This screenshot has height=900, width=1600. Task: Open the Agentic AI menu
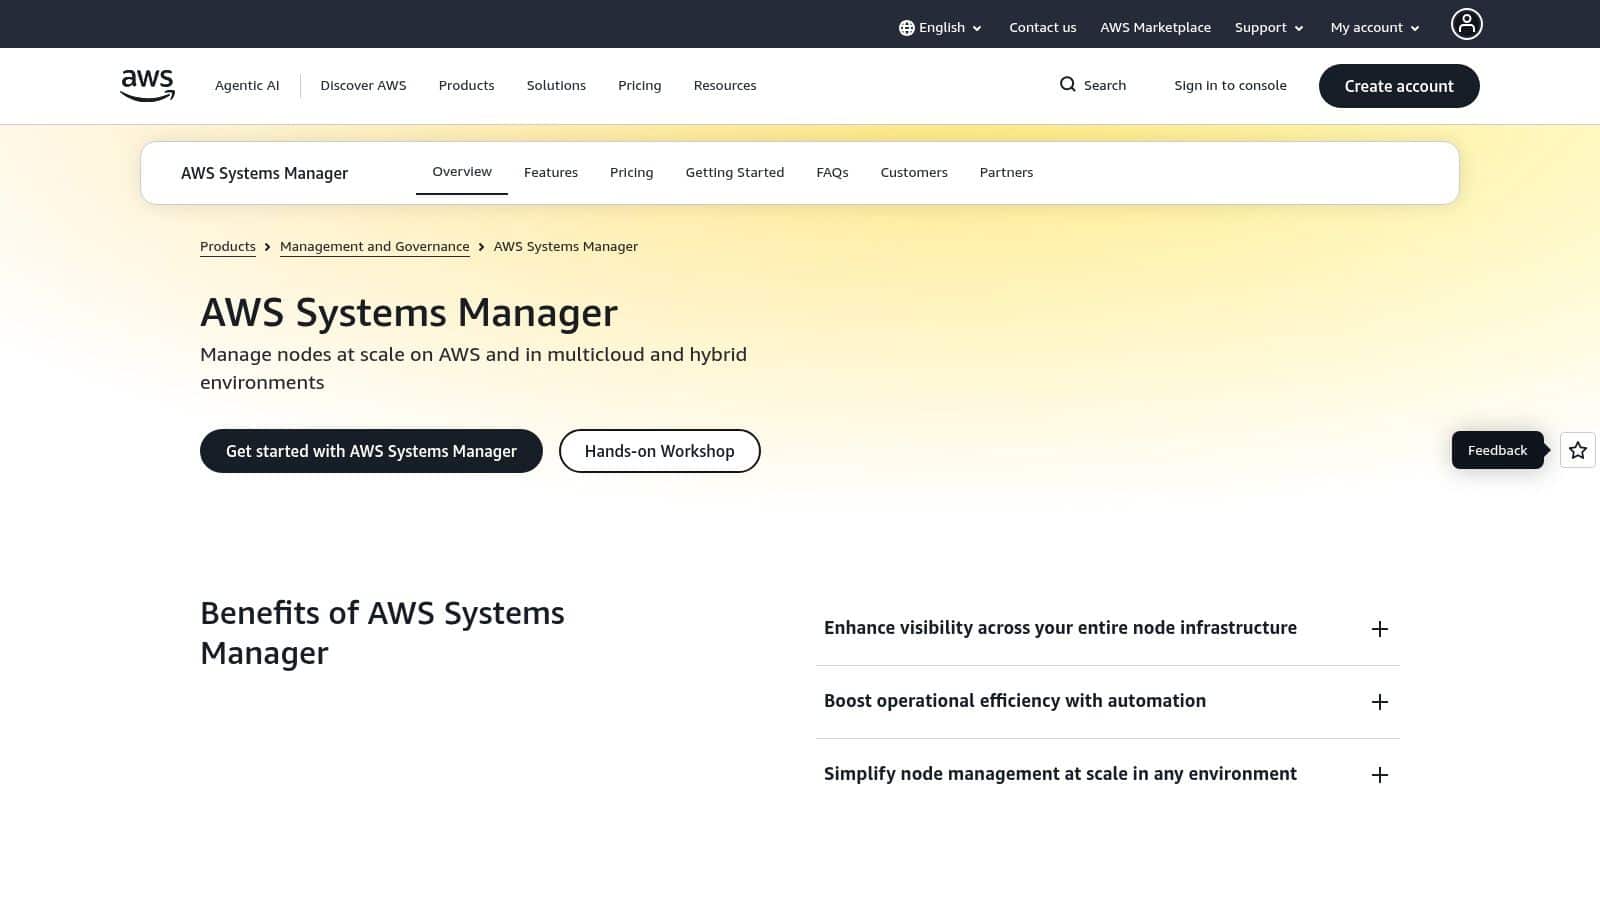(x=247, y=85)
